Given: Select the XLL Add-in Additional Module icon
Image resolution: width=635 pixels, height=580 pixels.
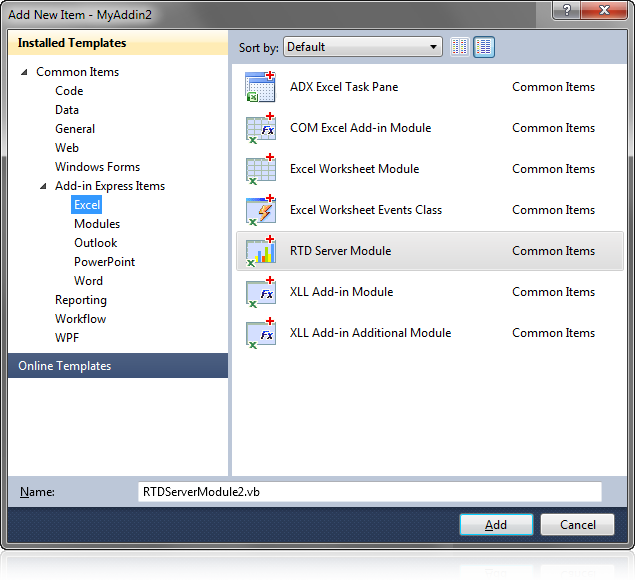Looking at the screenshot, I should coord(260,333).
